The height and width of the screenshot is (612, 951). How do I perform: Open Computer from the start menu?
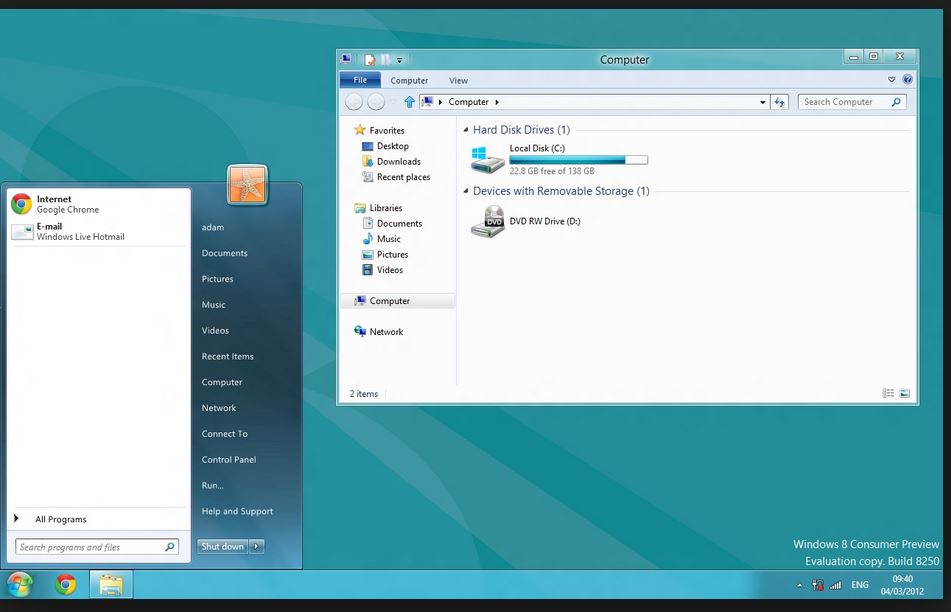(222, 382)
